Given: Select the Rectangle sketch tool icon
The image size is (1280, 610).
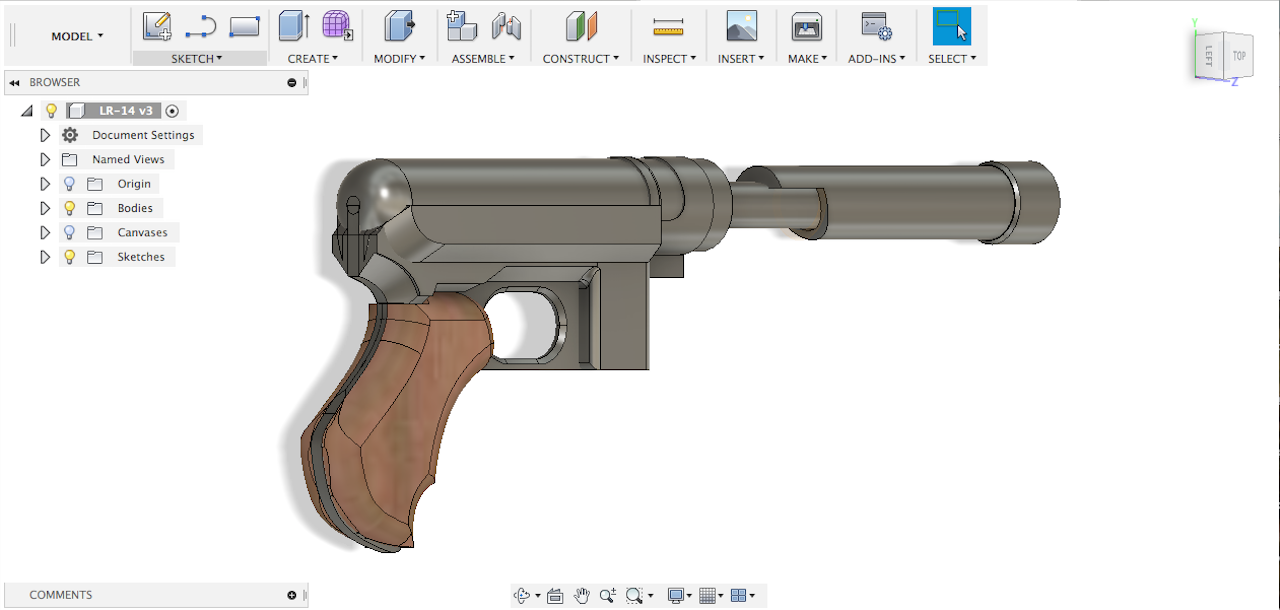Looking at the screenshot, I should coord(245,26).
